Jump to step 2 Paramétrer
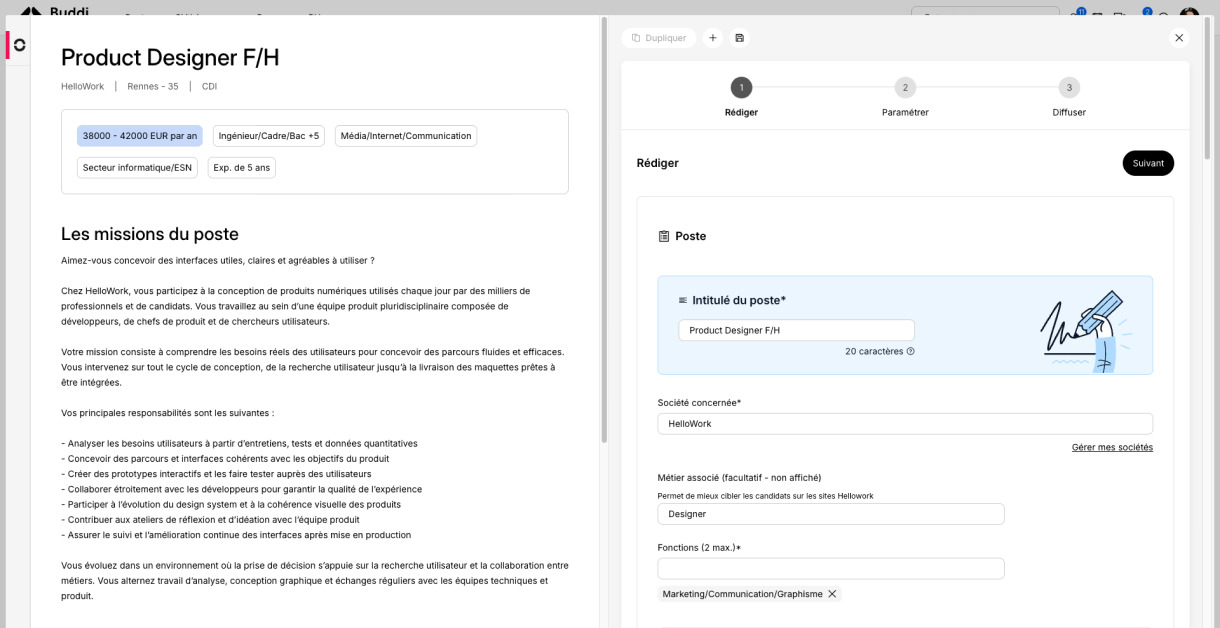Image resolution: width=1220 pixels, height=628 pixels. (905, 88)
